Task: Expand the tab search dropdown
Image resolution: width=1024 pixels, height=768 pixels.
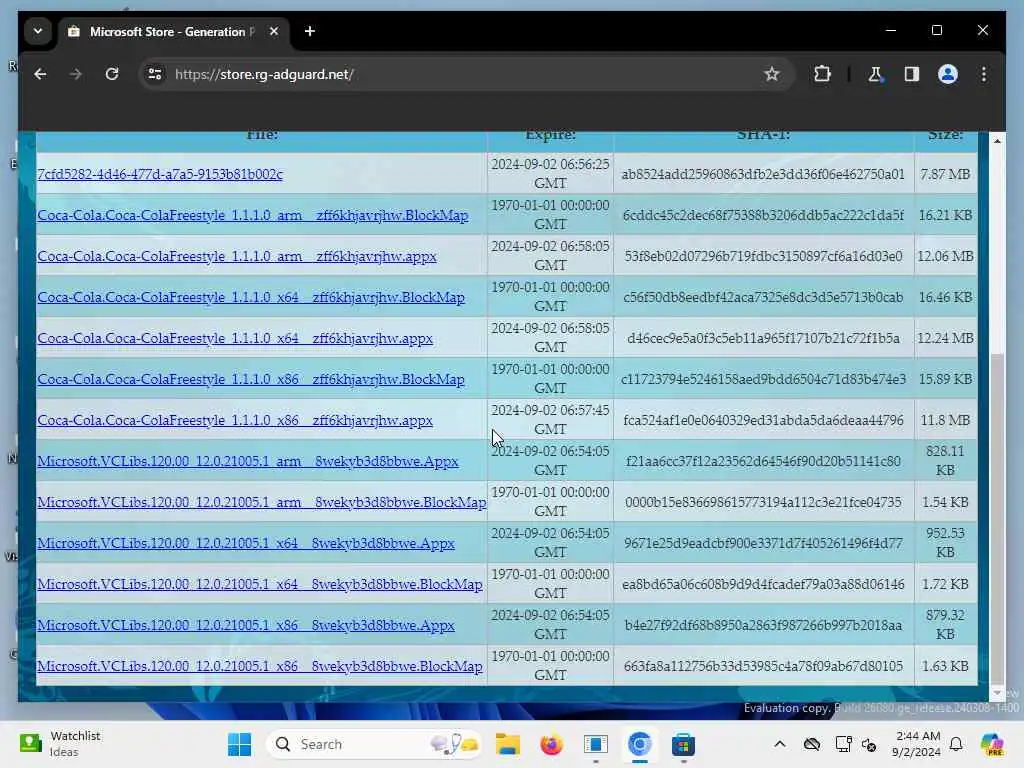Action: [38, 31]
